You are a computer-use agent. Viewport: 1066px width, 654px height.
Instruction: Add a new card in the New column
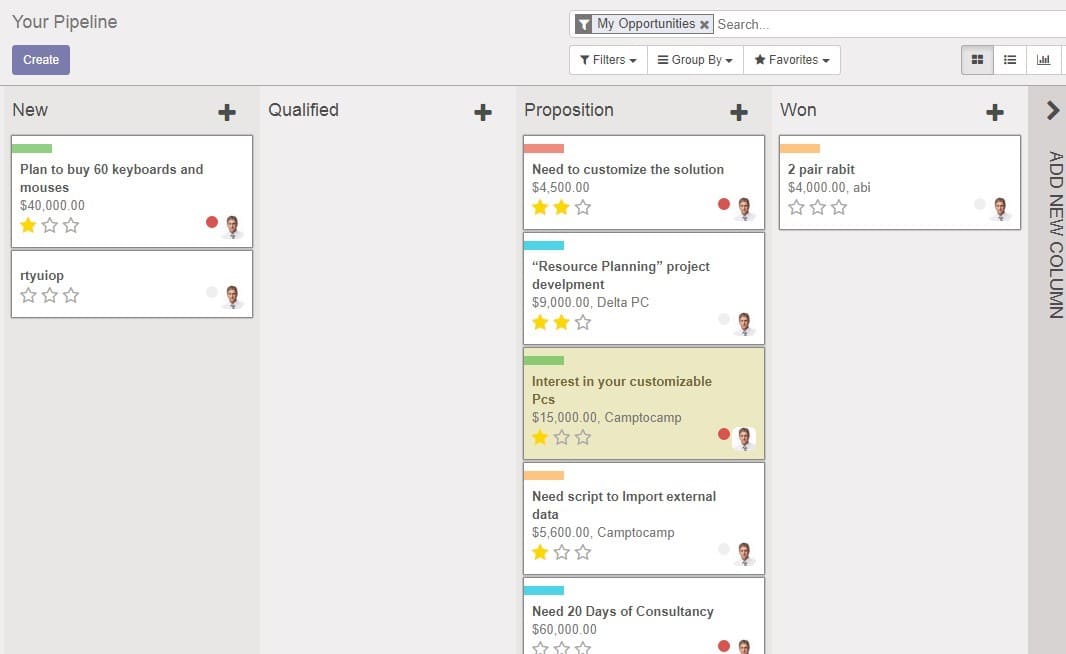227,112
